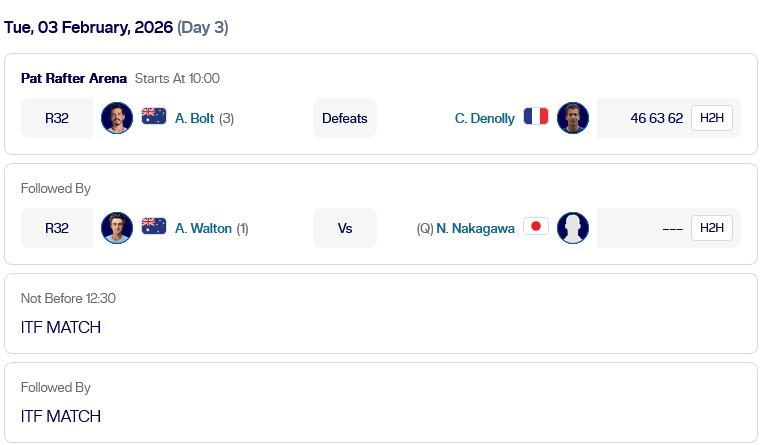Click the Australian flag beside A. Walton
The image size is (764, 445).
pyautogui.click(x=154, y=227)
